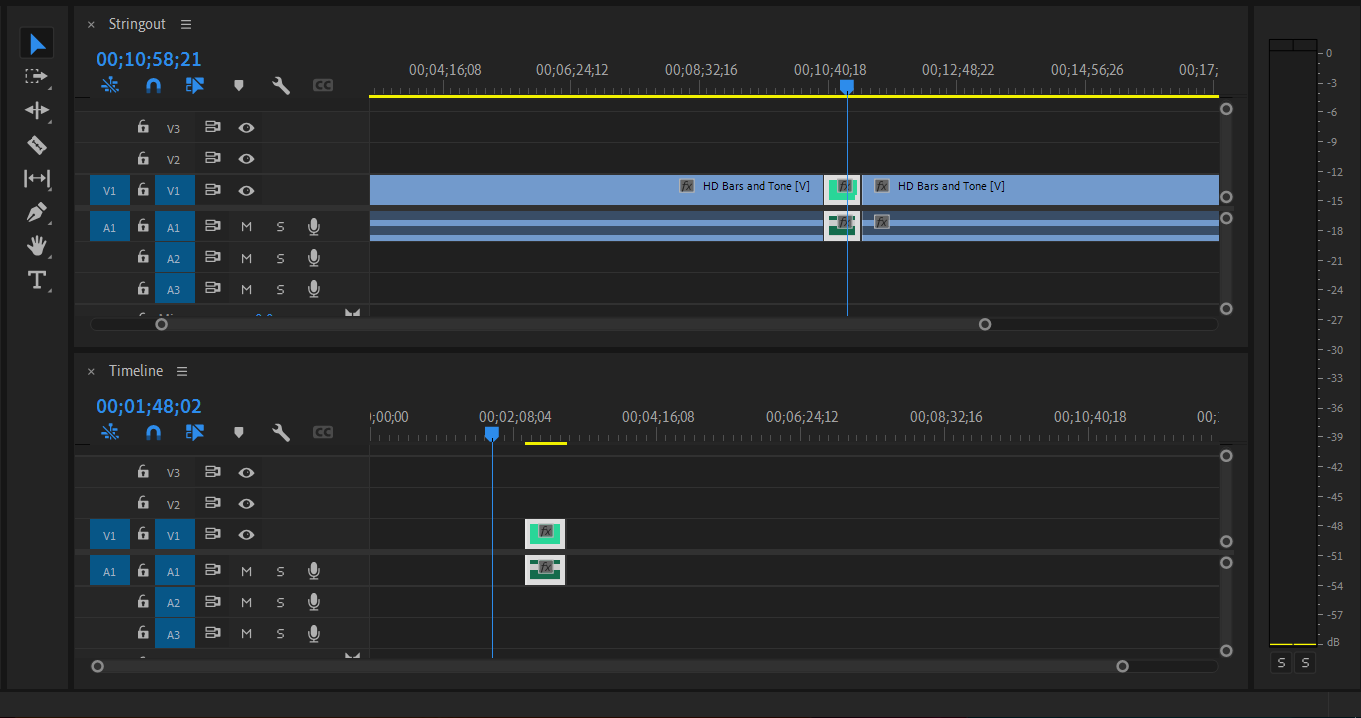
Task: Toggle lock on V2 in lower Timeline
Action: 143,503
